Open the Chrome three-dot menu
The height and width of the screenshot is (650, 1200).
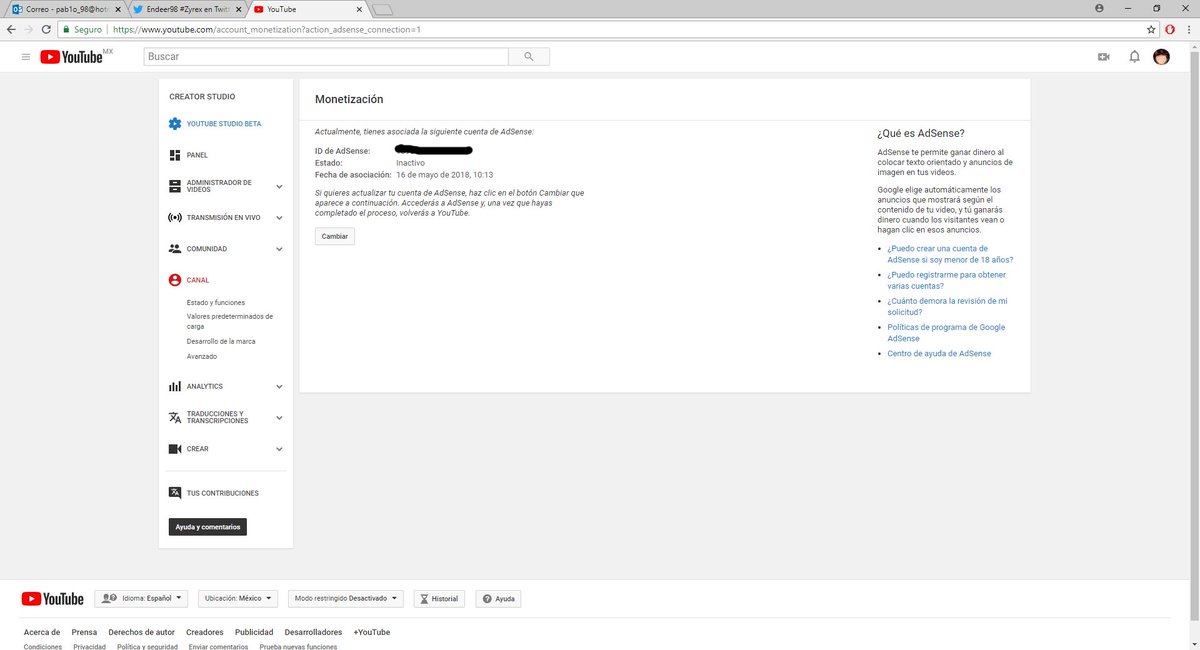click(1188, 29)
